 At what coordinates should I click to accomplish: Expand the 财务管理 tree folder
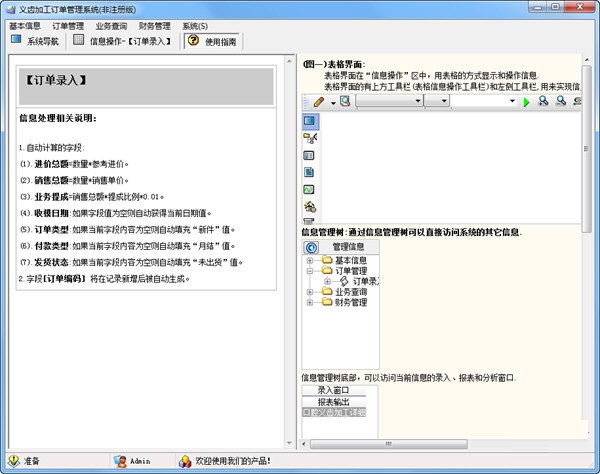pos(310,302)
